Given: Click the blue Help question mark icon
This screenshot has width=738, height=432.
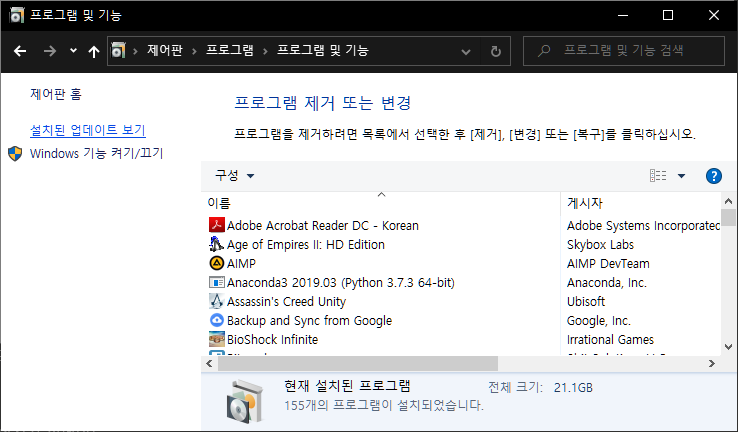Looking at the screenshot, I should click(714, 176).
